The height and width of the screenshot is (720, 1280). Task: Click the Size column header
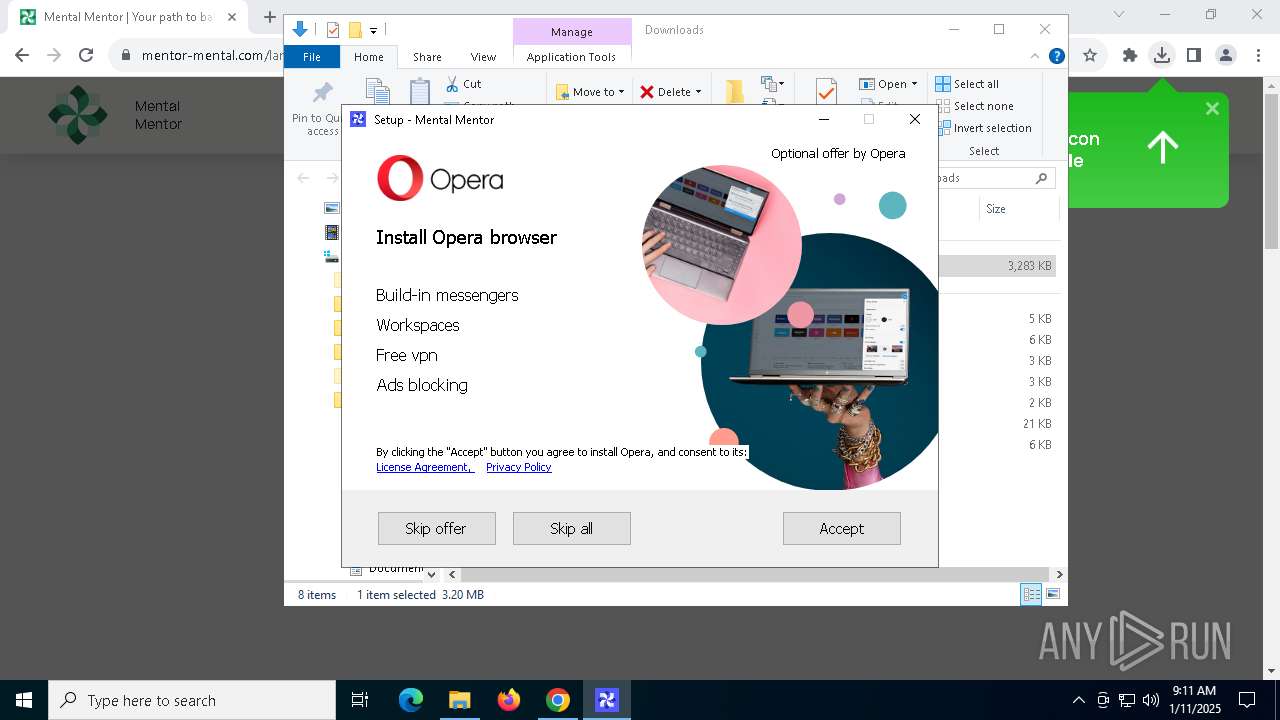tap(1017, 209)
